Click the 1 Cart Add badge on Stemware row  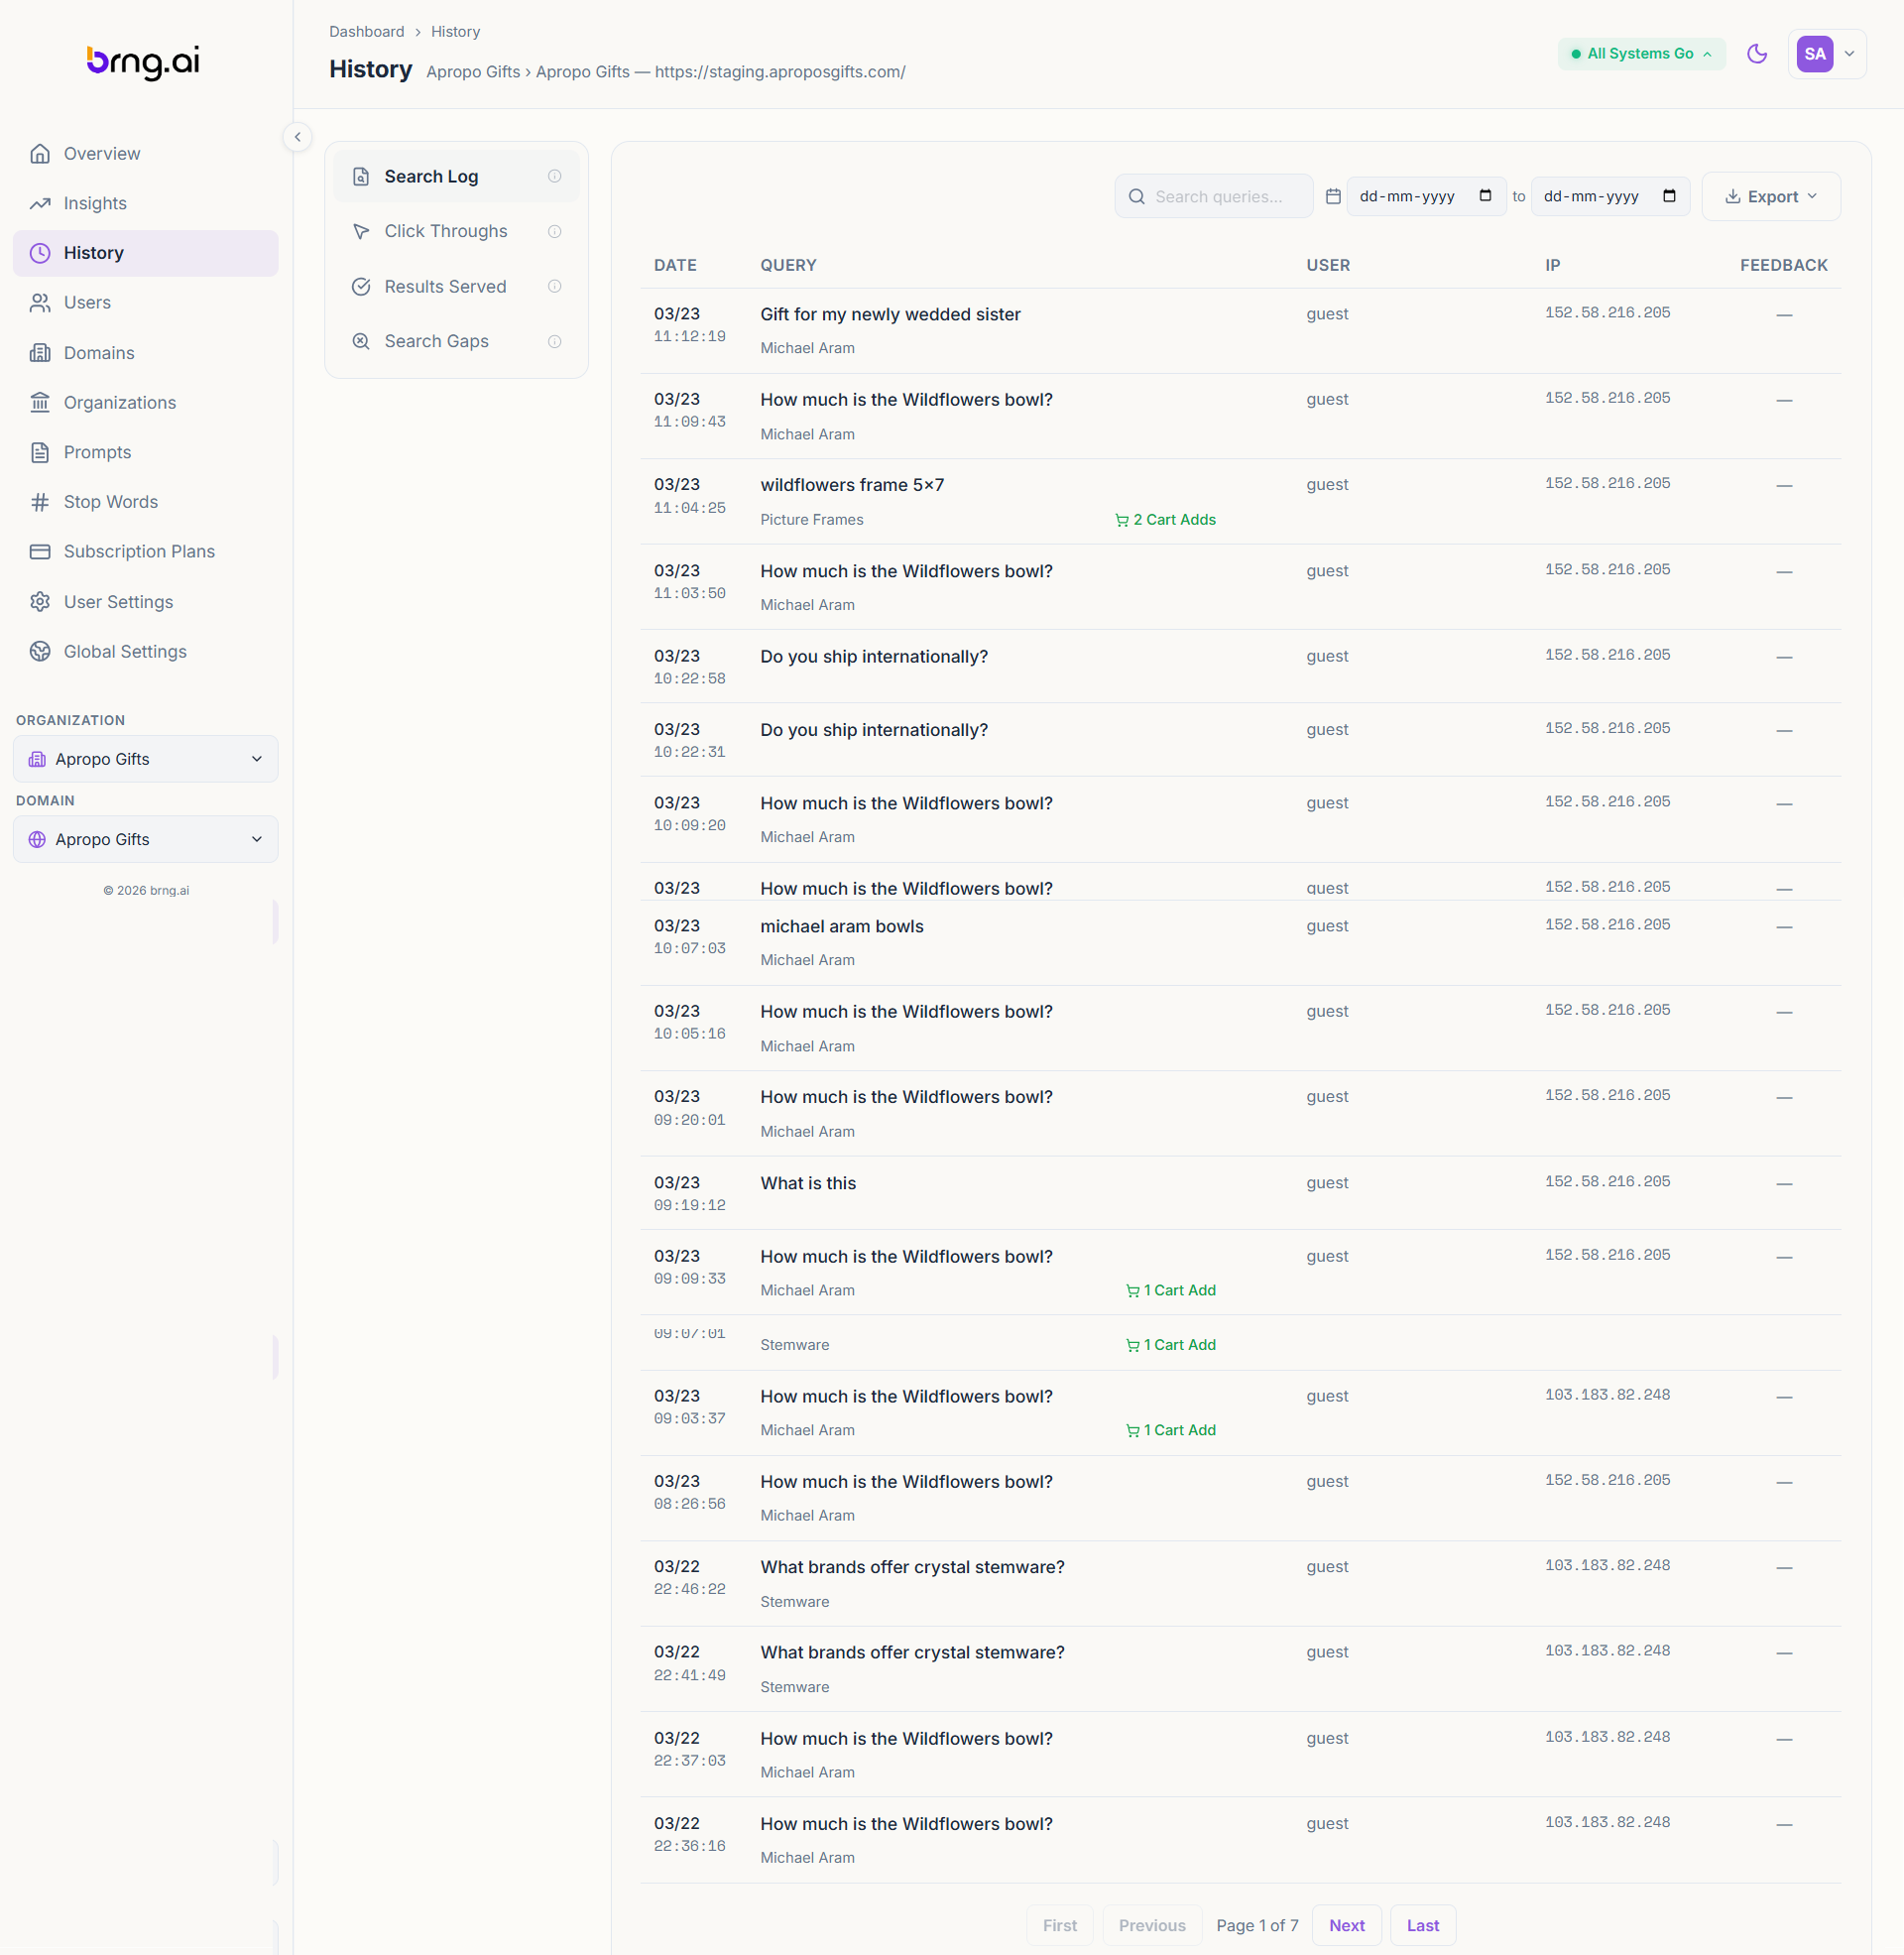coord(1171,1345)
